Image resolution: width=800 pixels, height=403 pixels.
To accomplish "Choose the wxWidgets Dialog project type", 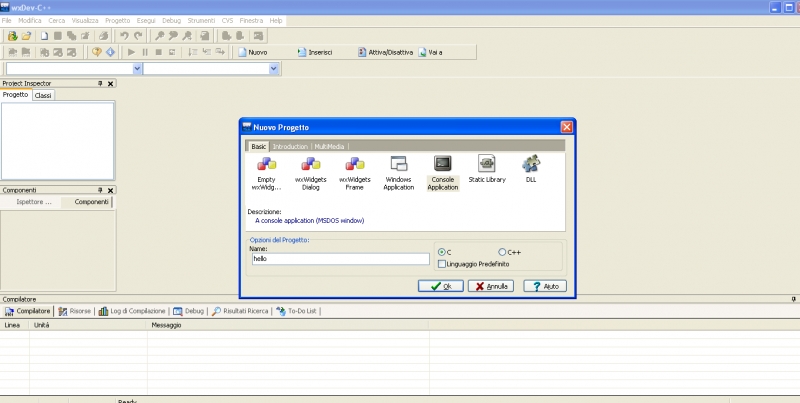I will click(310, 173).
